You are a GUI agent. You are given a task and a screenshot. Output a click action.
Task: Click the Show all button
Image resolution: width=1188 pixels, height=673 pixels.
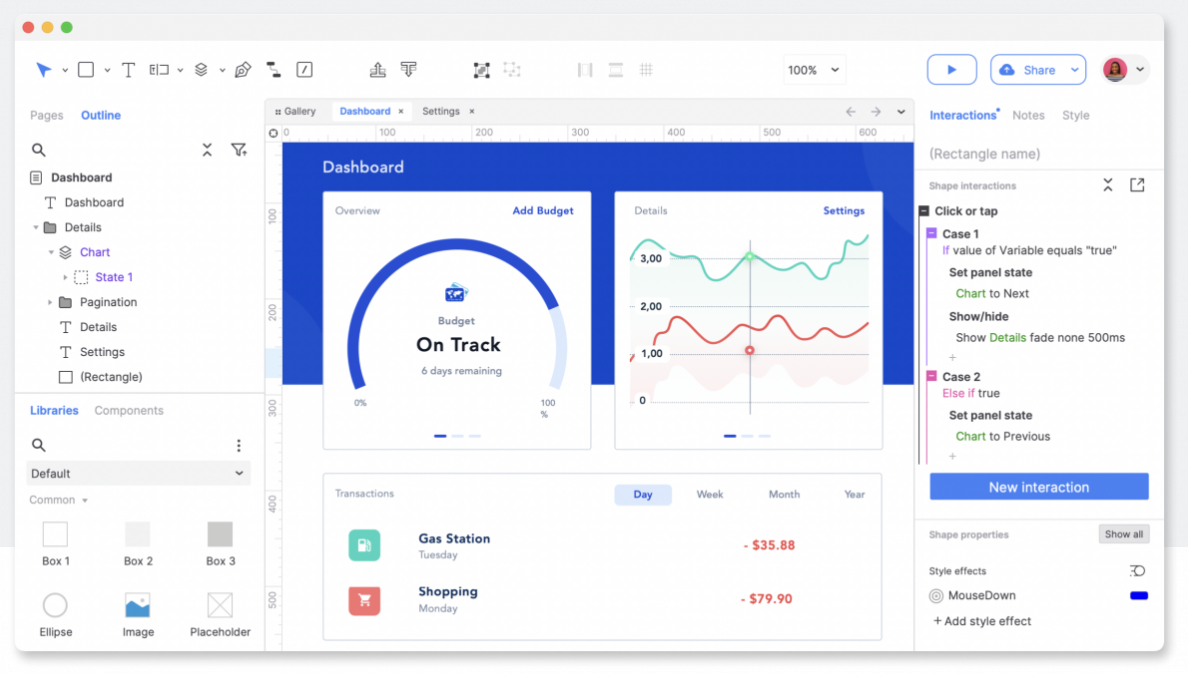click(1124, 534)
